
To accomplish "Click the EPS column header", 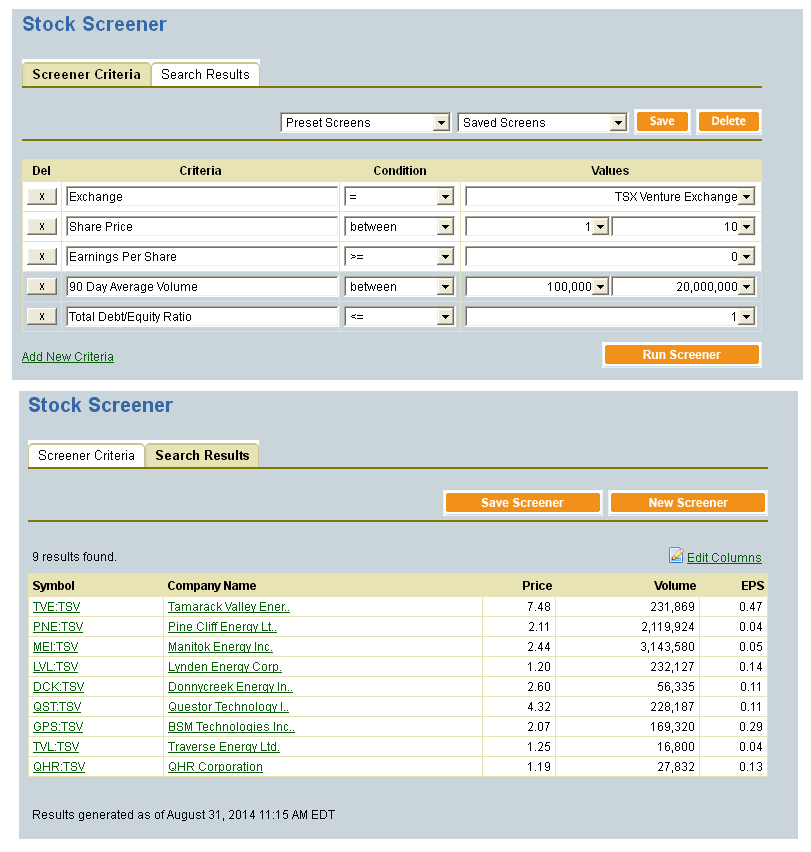I will point(752,586).
